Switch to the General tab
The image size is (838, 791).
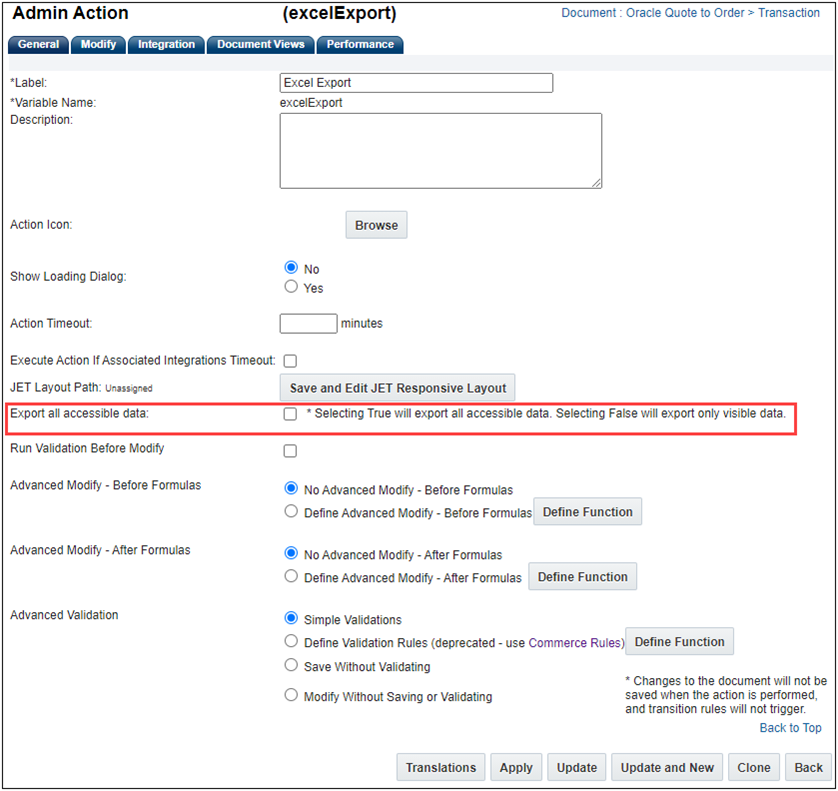pyautogui.click(x=38, y=44)
